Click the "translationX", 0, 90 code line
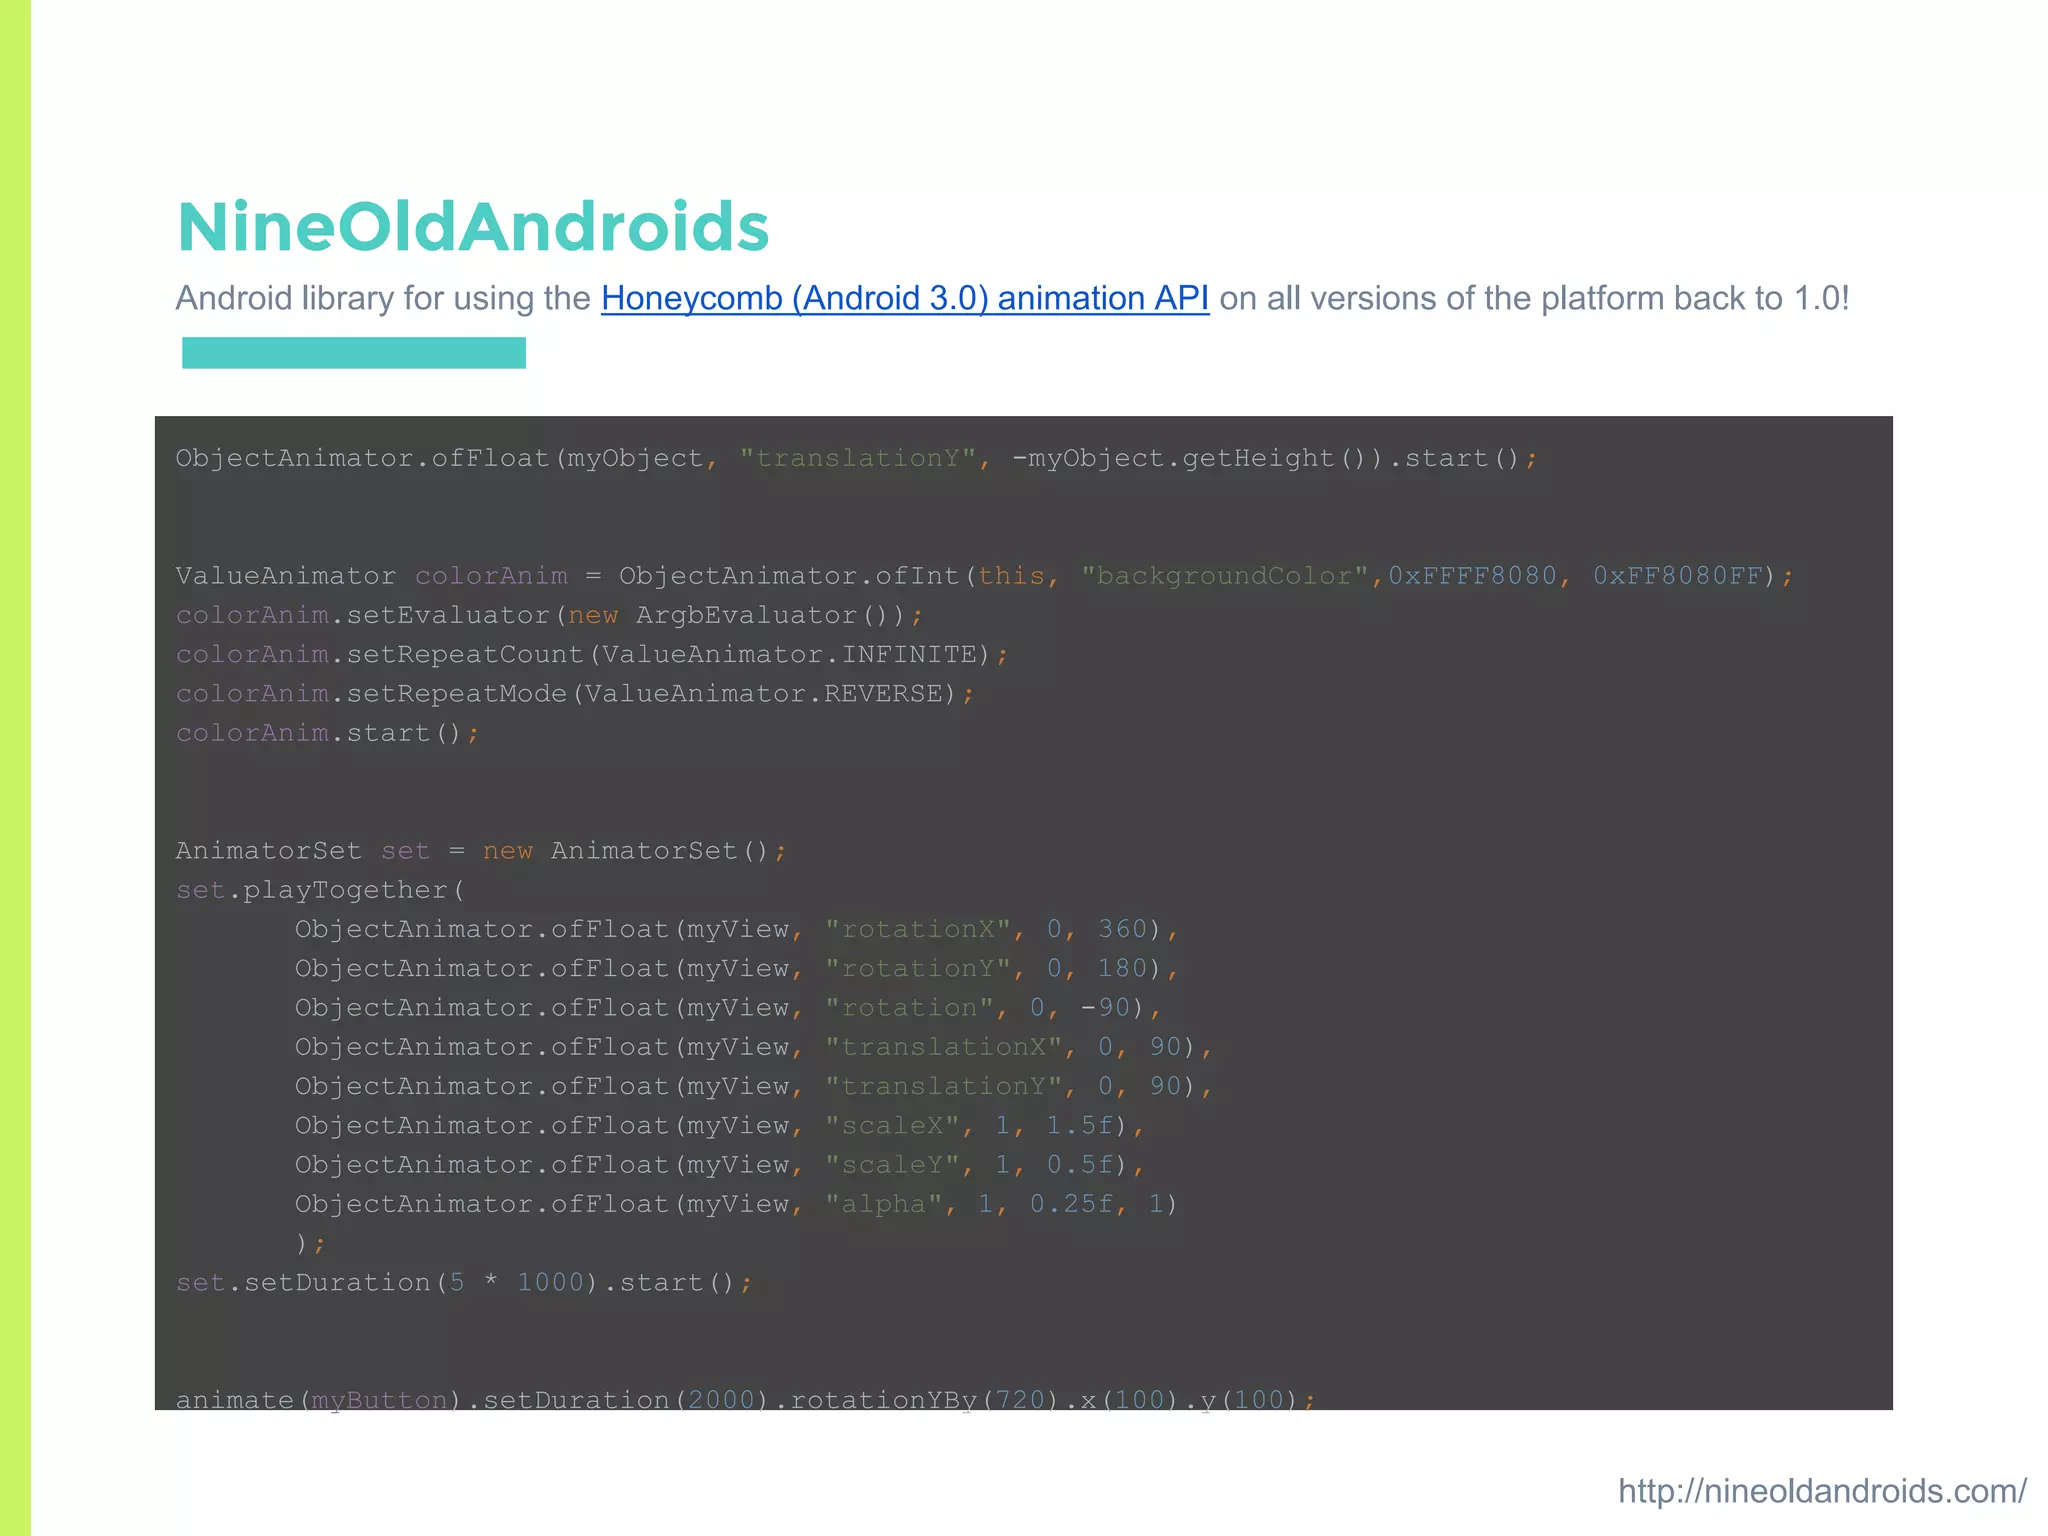Image resolution: width=2048 pixels, height=1536 pixels. 754,1047
